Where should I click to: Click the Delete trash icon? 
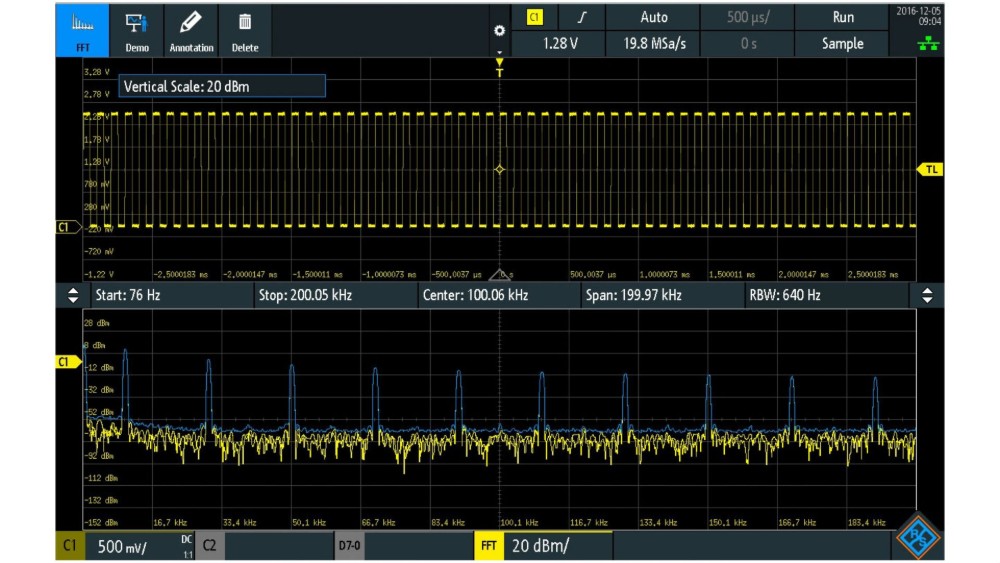pyautogui.click(x=245, y=31)
